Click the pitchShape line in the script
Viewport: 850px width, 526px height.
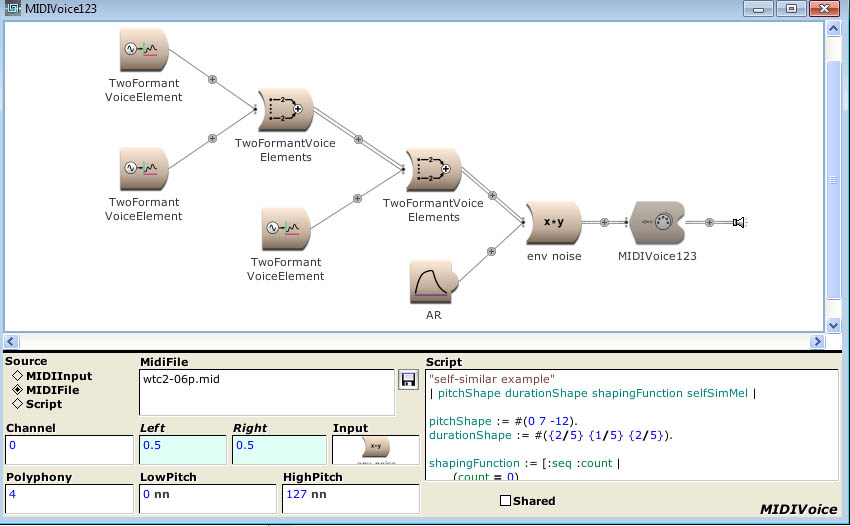(503, 421)
